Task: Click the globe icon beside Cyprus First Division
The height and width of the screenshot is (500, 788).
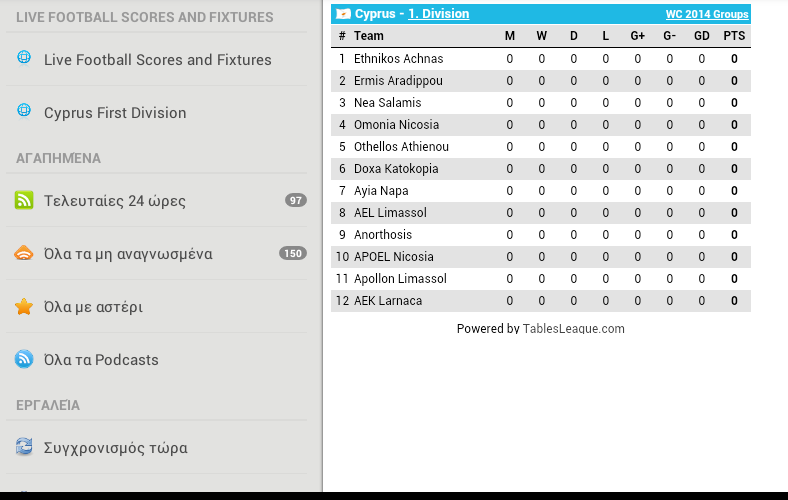Action: 24,110
